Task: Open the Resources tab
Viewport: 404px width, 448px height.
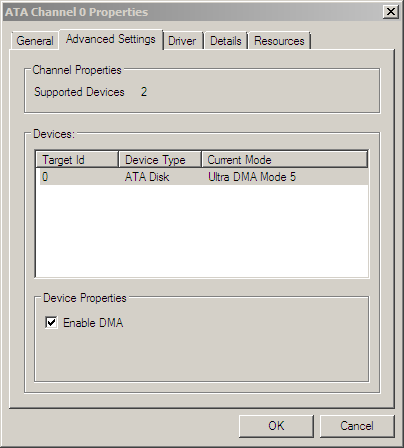Action: (279, 41)
